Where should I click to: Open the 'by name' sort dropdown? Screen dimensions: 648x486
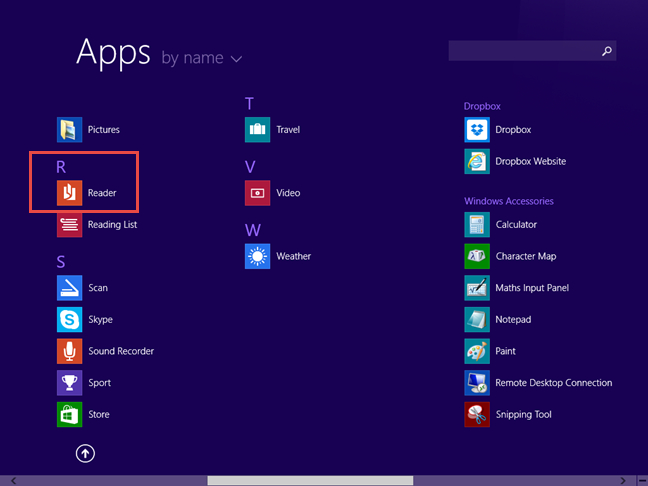(201, 58)
